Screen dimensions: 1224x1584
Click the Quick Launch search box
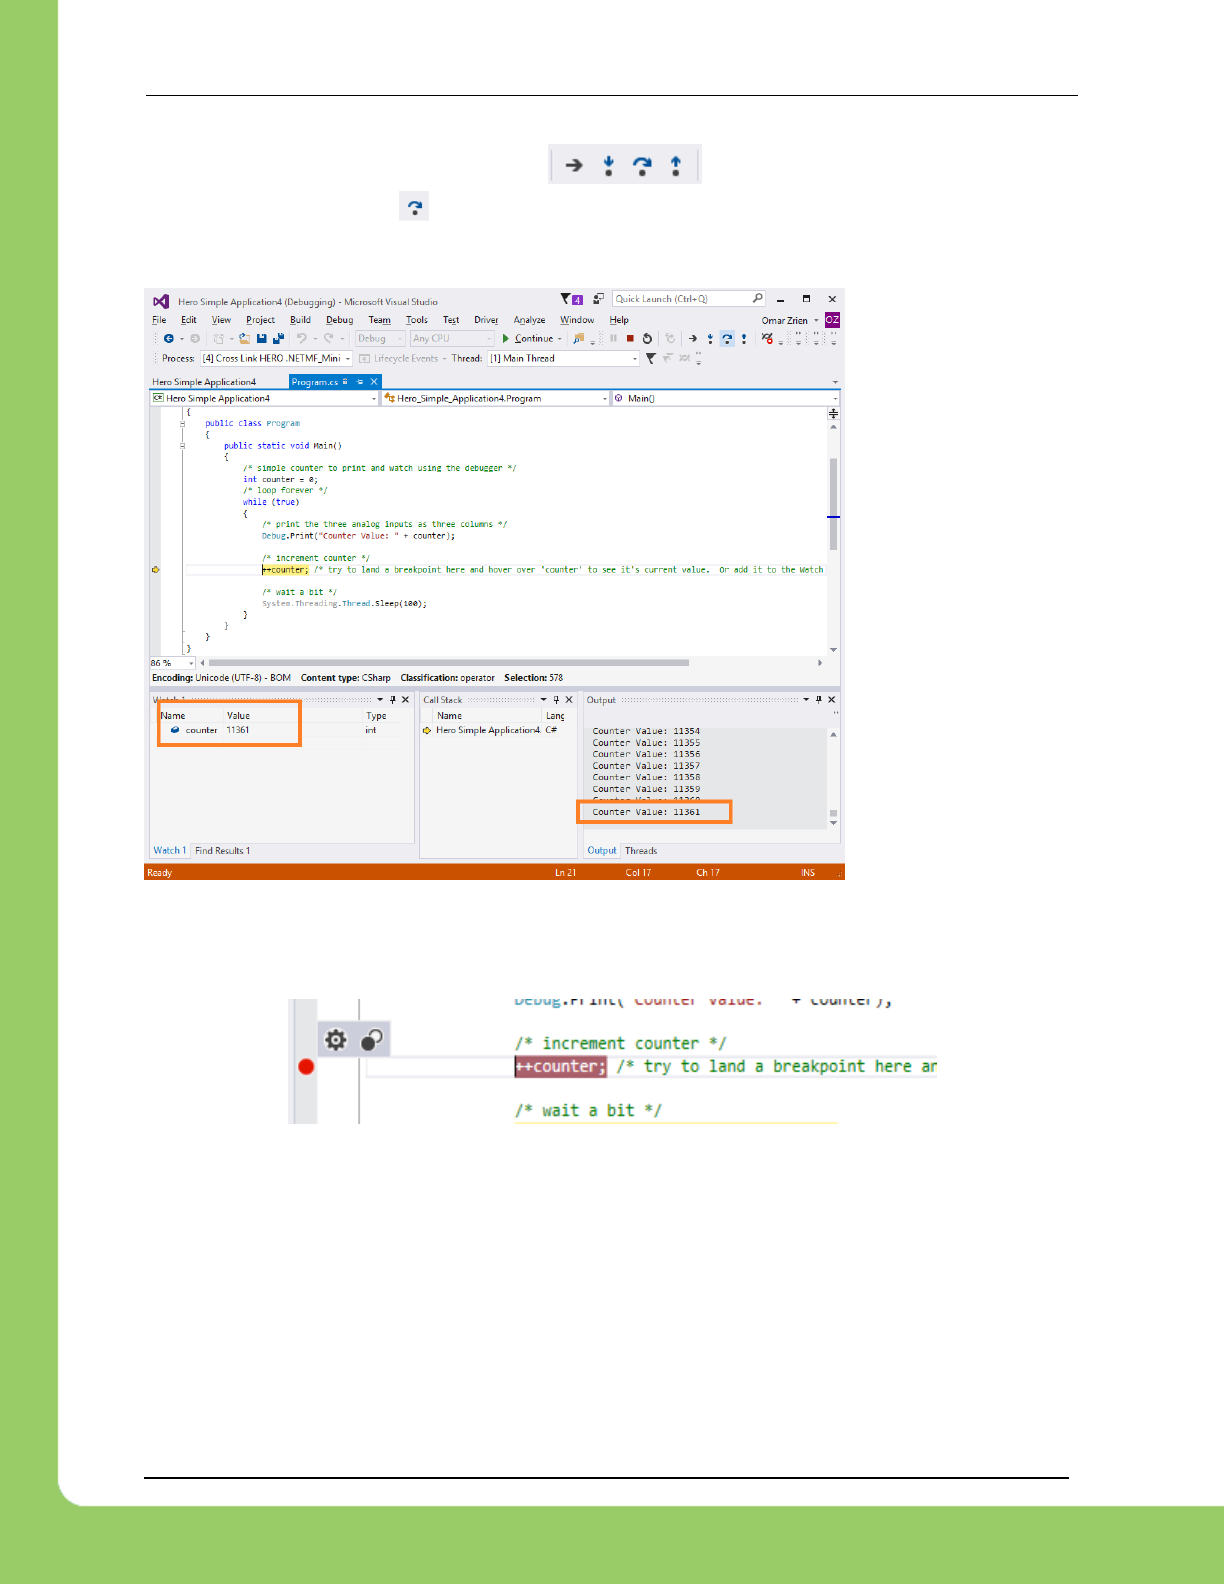click(689, 299)
